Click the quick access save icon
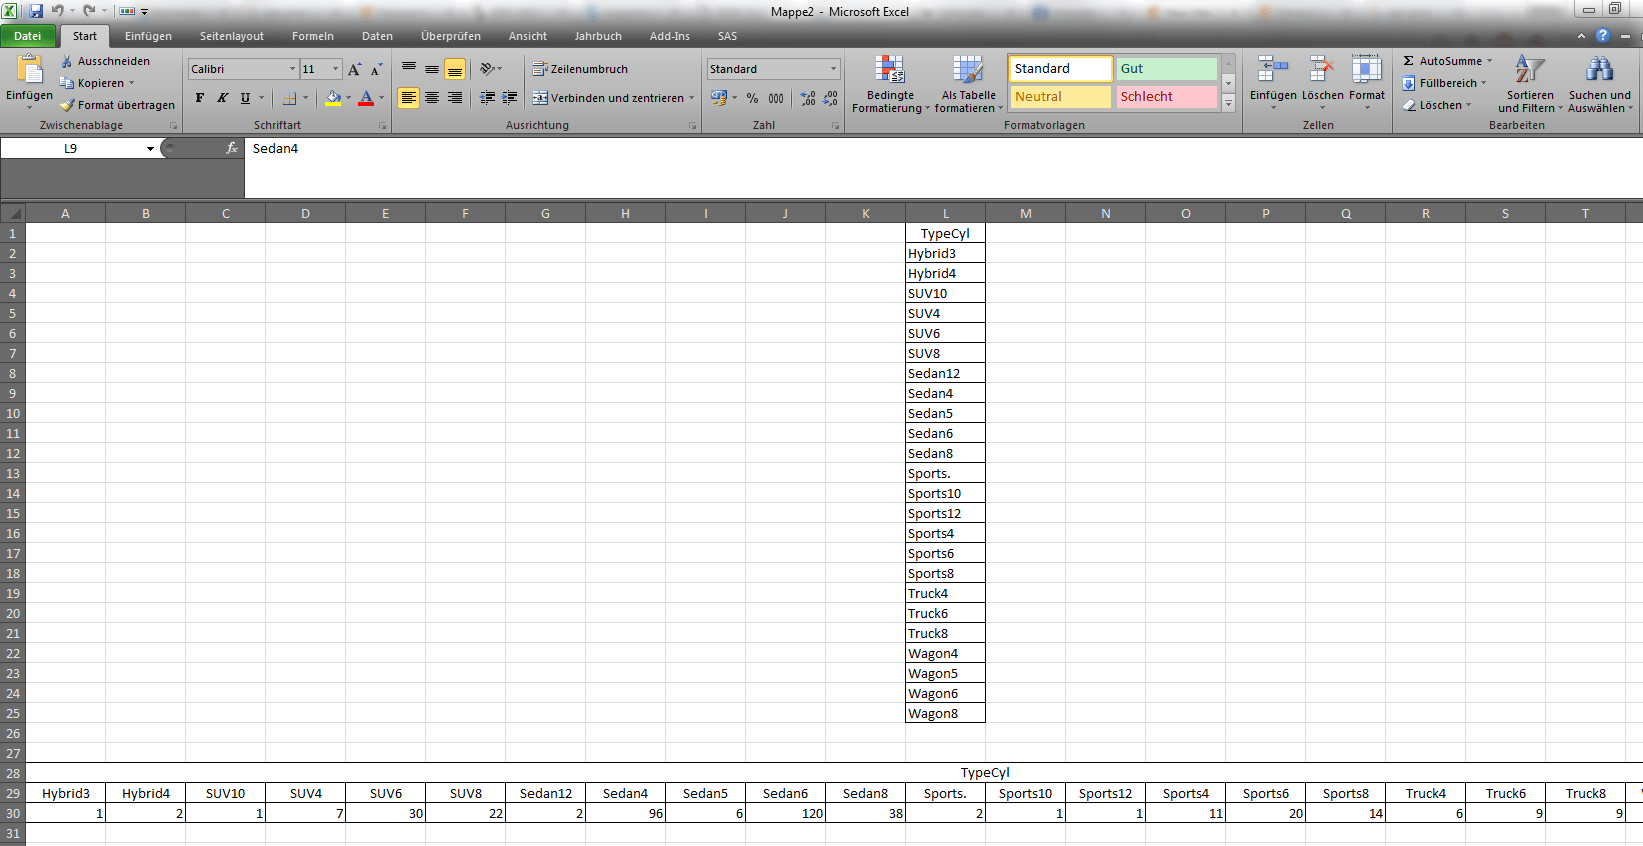The width and height of the screenshot is (1643, 846). (x=36, y=11)
